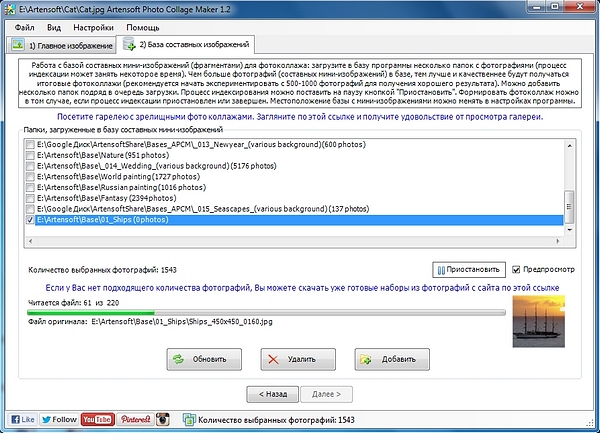
Task: Click the Обновить button
Action: point(204,359)
